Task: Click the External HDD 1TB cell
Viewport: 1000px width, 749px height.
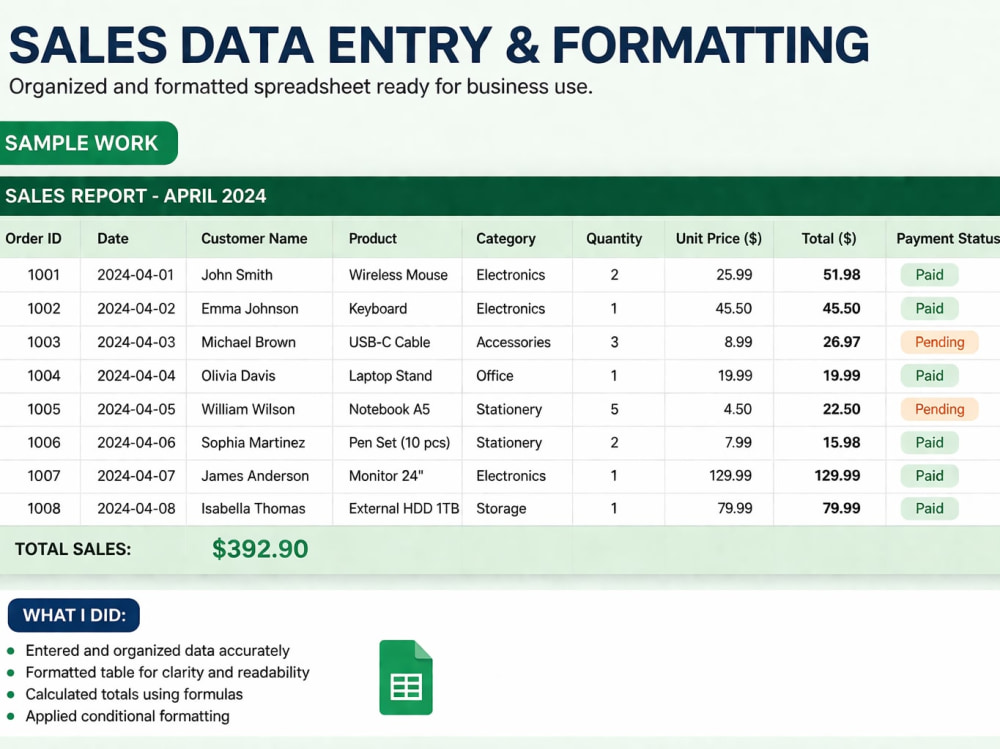Action: [404, 508]
